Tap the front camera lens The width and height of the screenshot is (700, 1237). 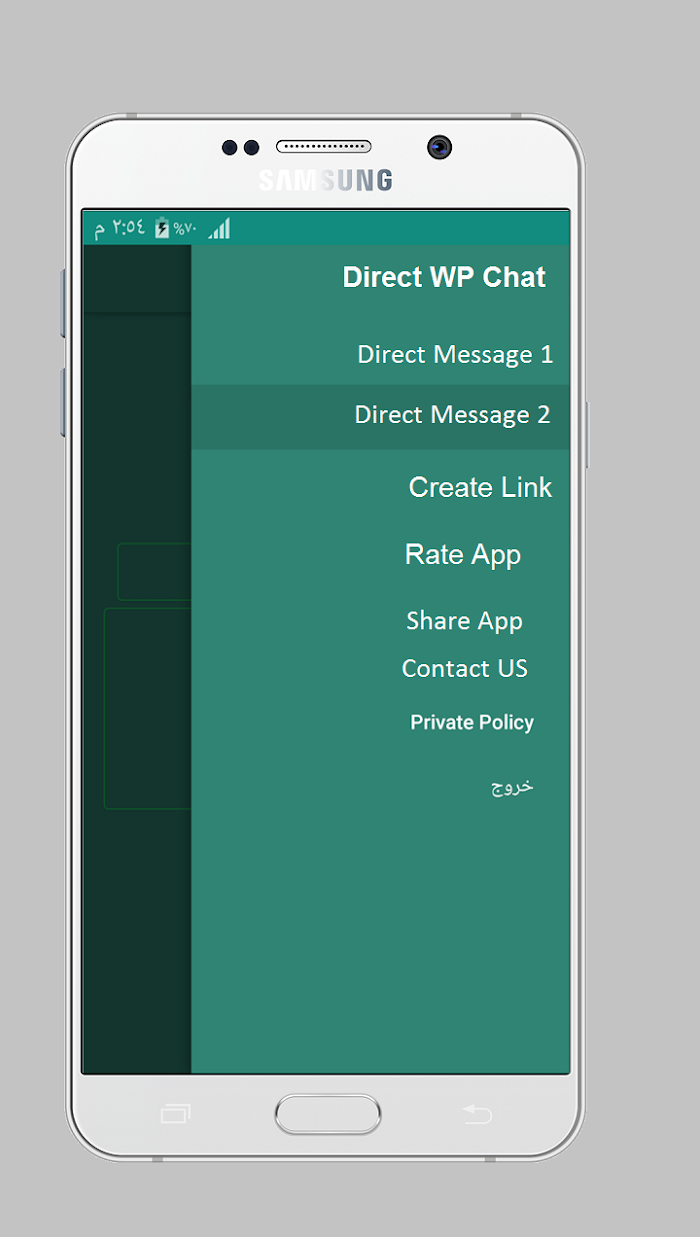pyautogui.click(x=439, y=147)
